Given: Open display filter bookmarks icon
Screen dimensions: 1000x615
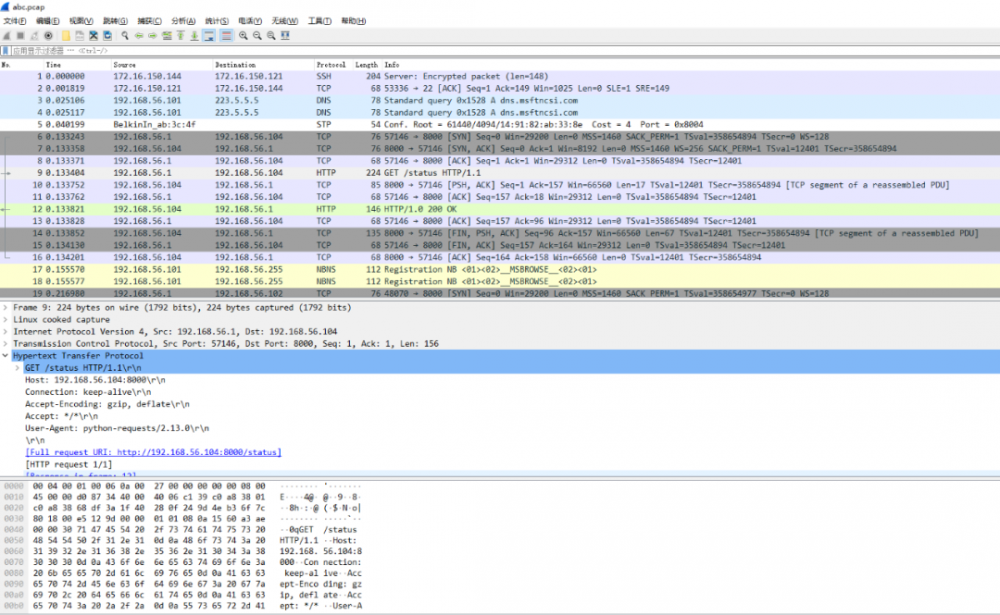Looking at the screenshot, I should [x=6, y=50].
